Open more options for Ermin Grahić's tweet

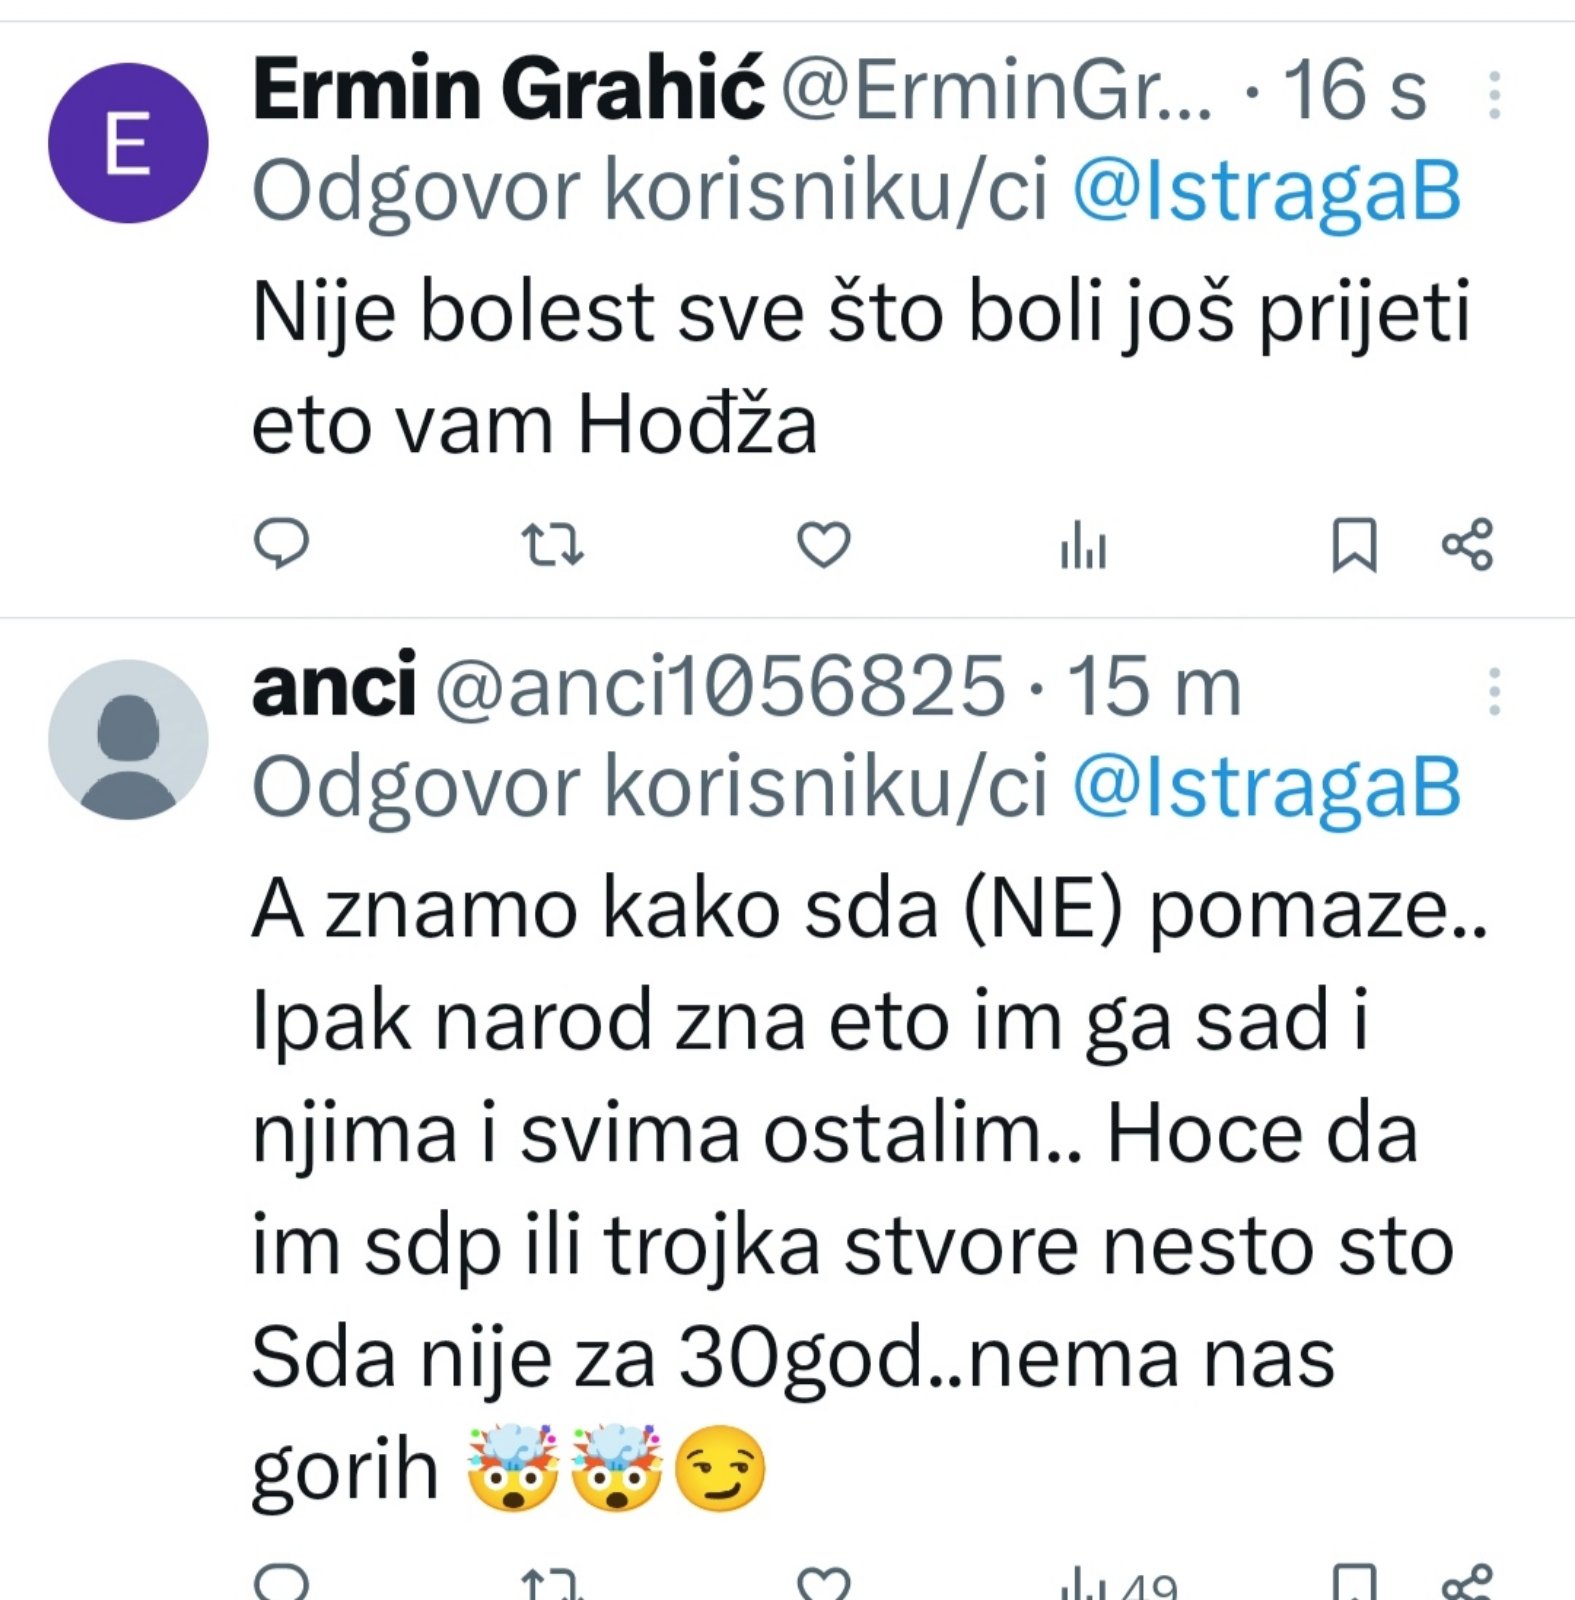1494,95
